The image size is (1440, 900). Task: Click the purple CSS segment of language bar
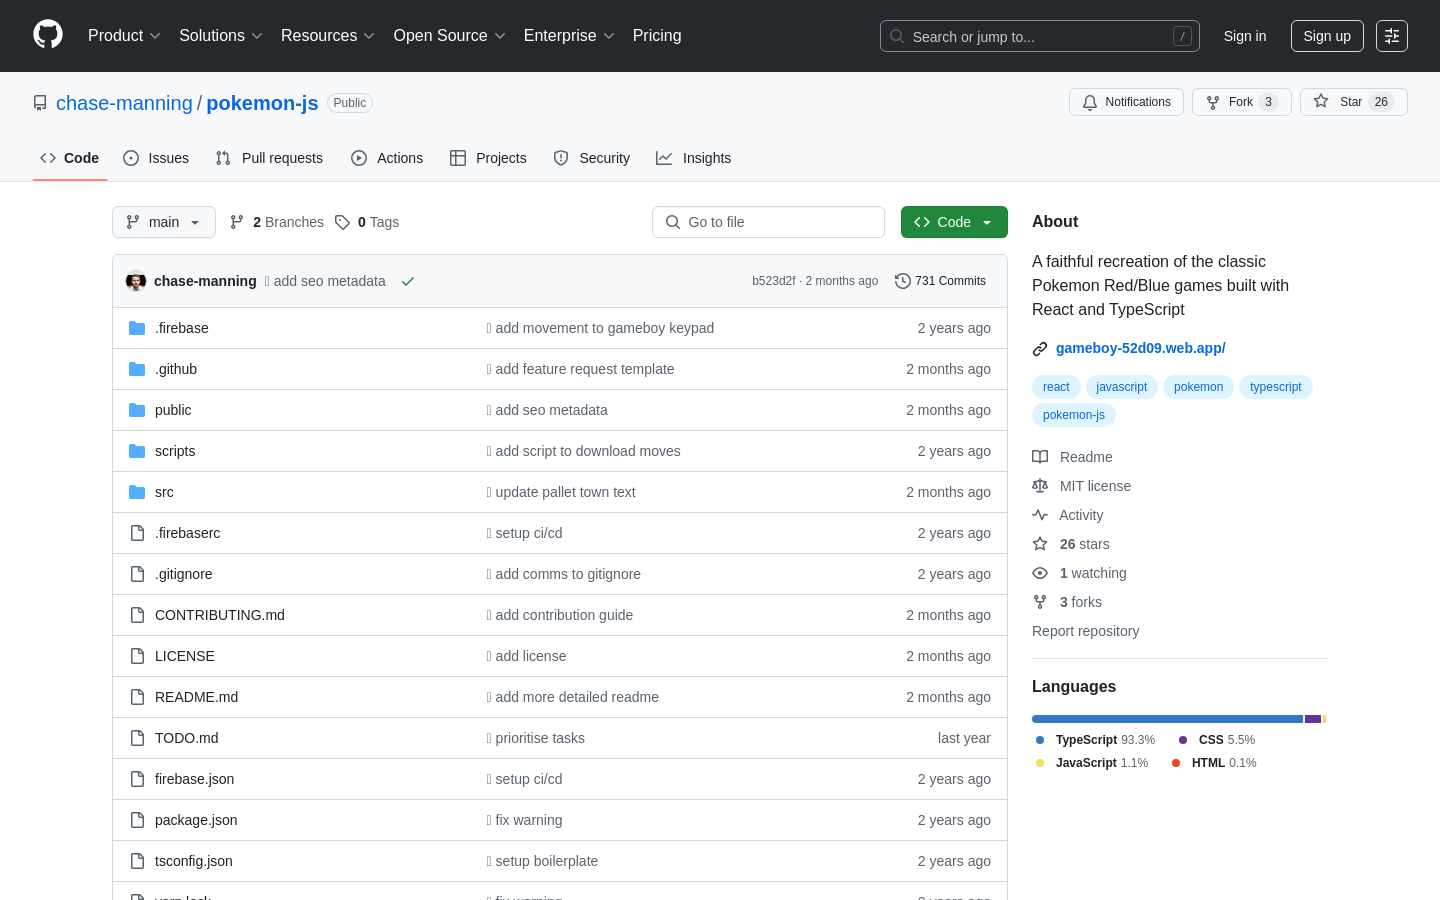[1313, 719]
